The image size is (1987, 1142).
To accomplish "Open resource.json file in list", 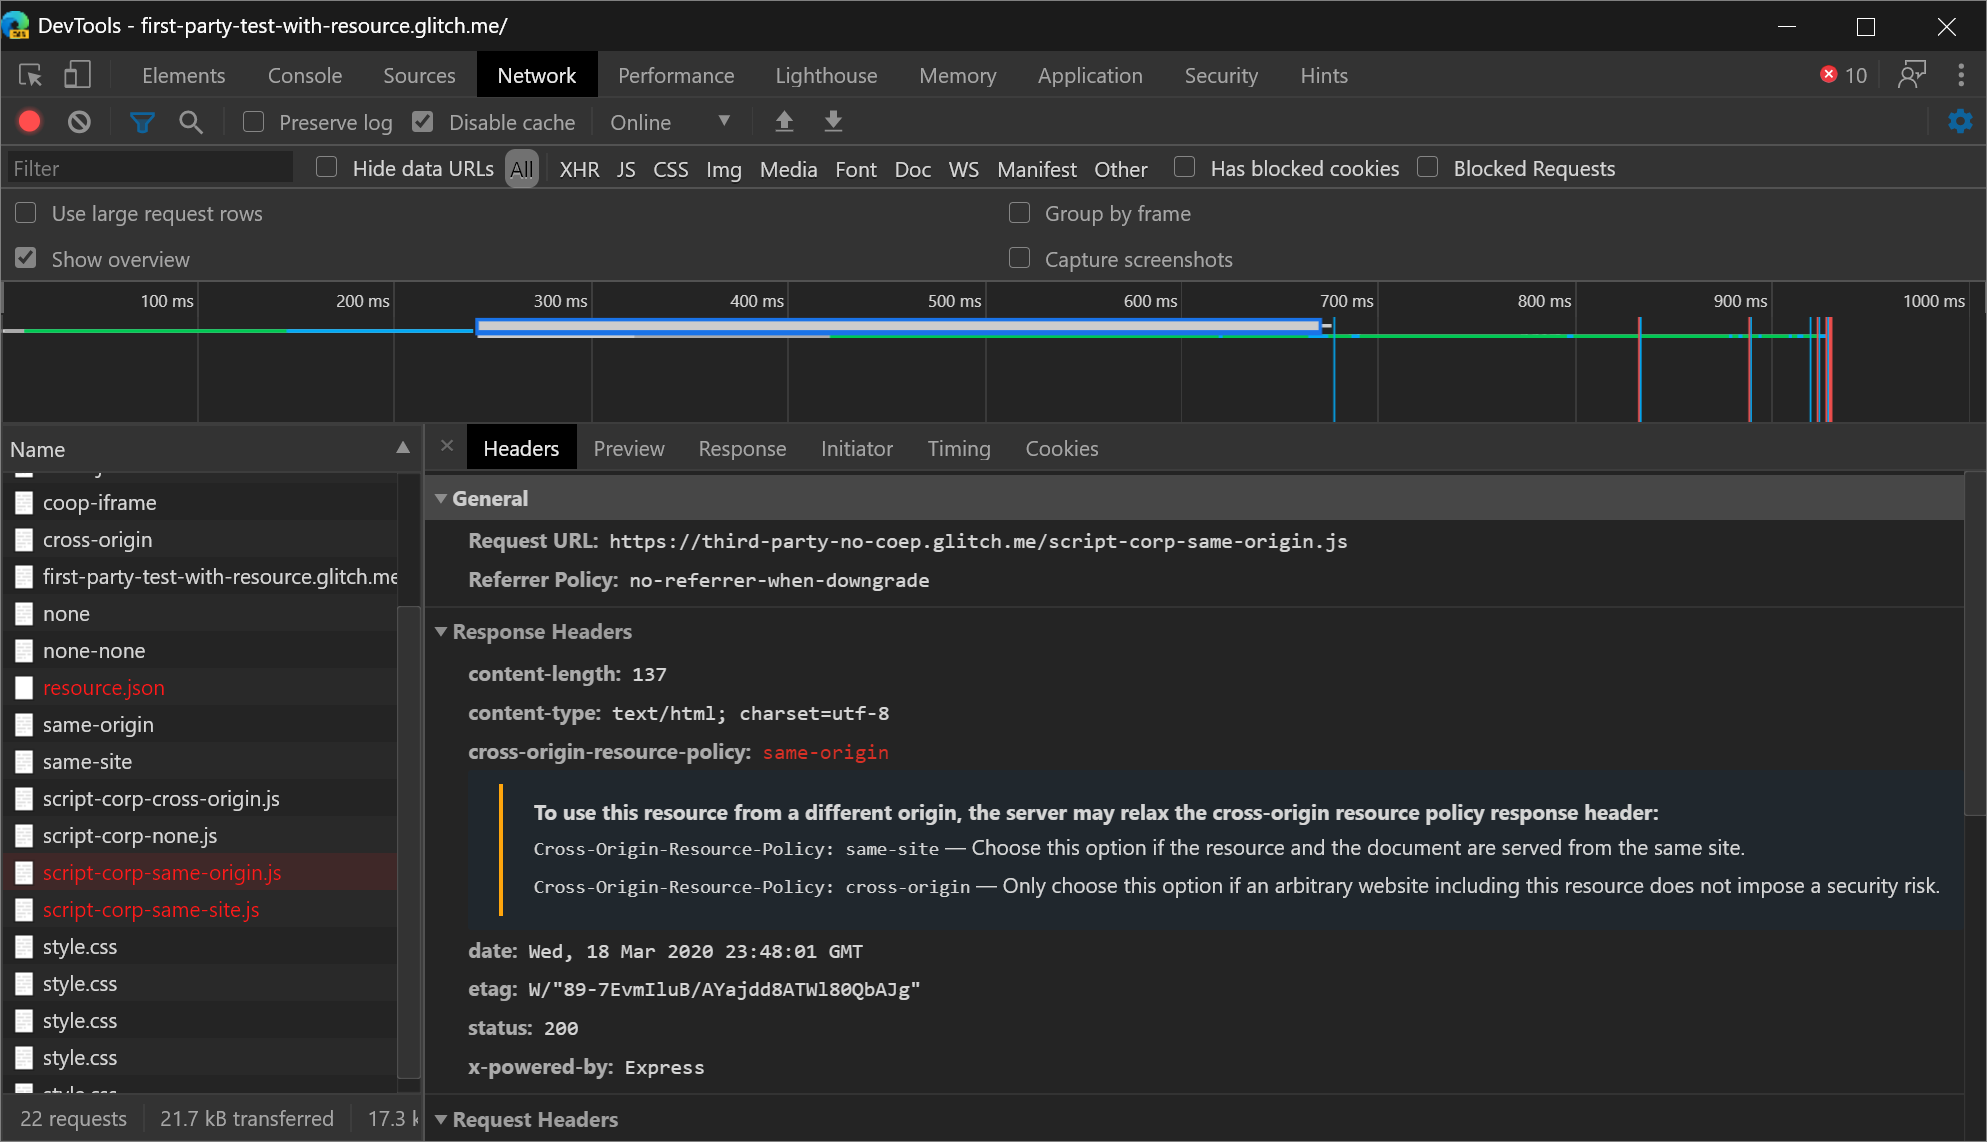I will [x=105, y=688].
